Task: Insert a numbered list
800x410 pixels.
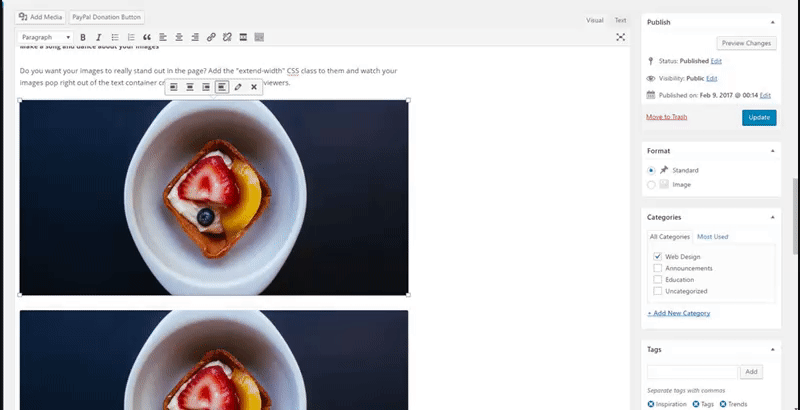Action: tap(131, 37)
